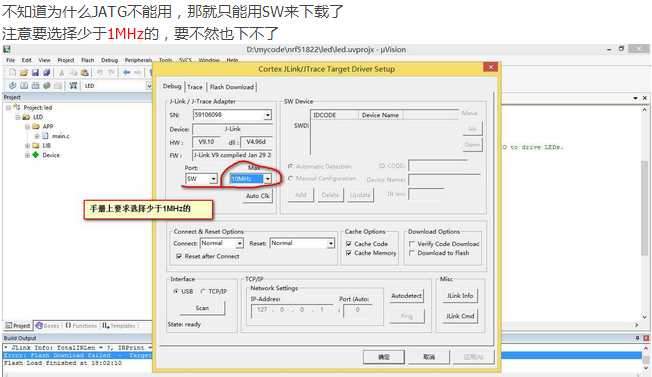Click the Save All toolbar icon
Viewport: 652px width, 377px height.
point(47,73)
